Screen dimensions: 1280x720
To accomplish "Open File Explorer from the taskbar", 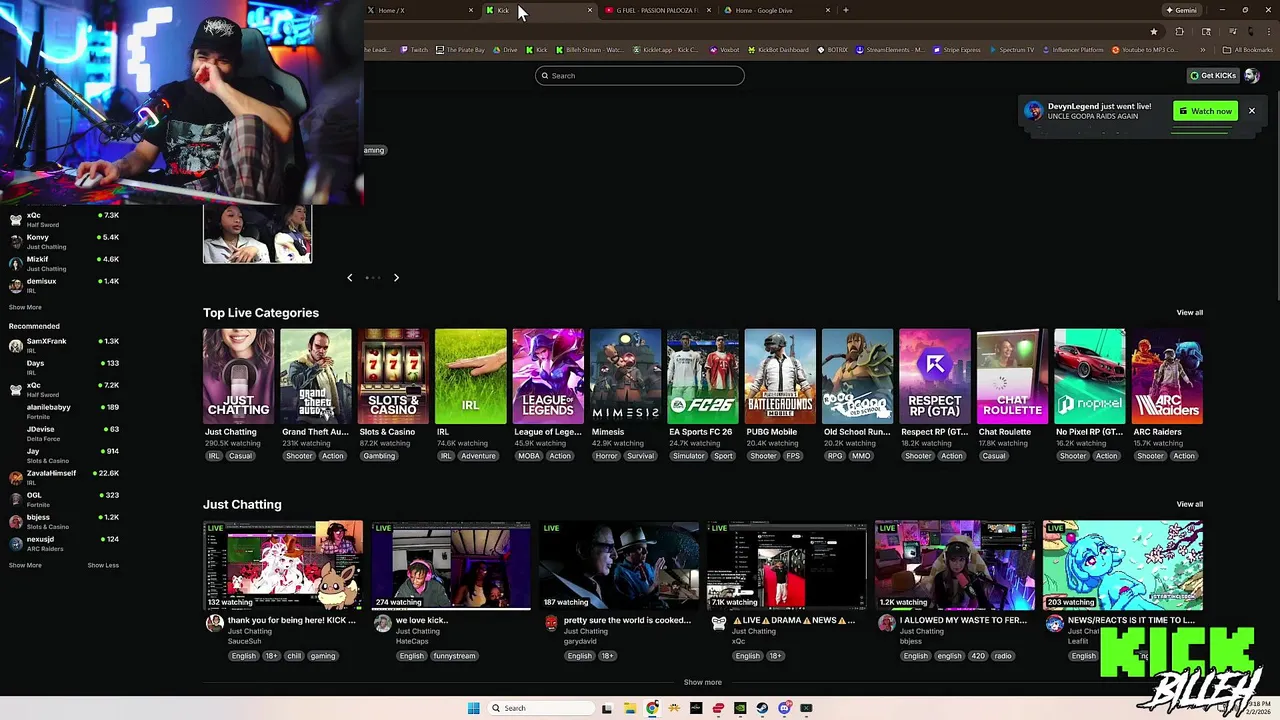I will coord(630,708).
